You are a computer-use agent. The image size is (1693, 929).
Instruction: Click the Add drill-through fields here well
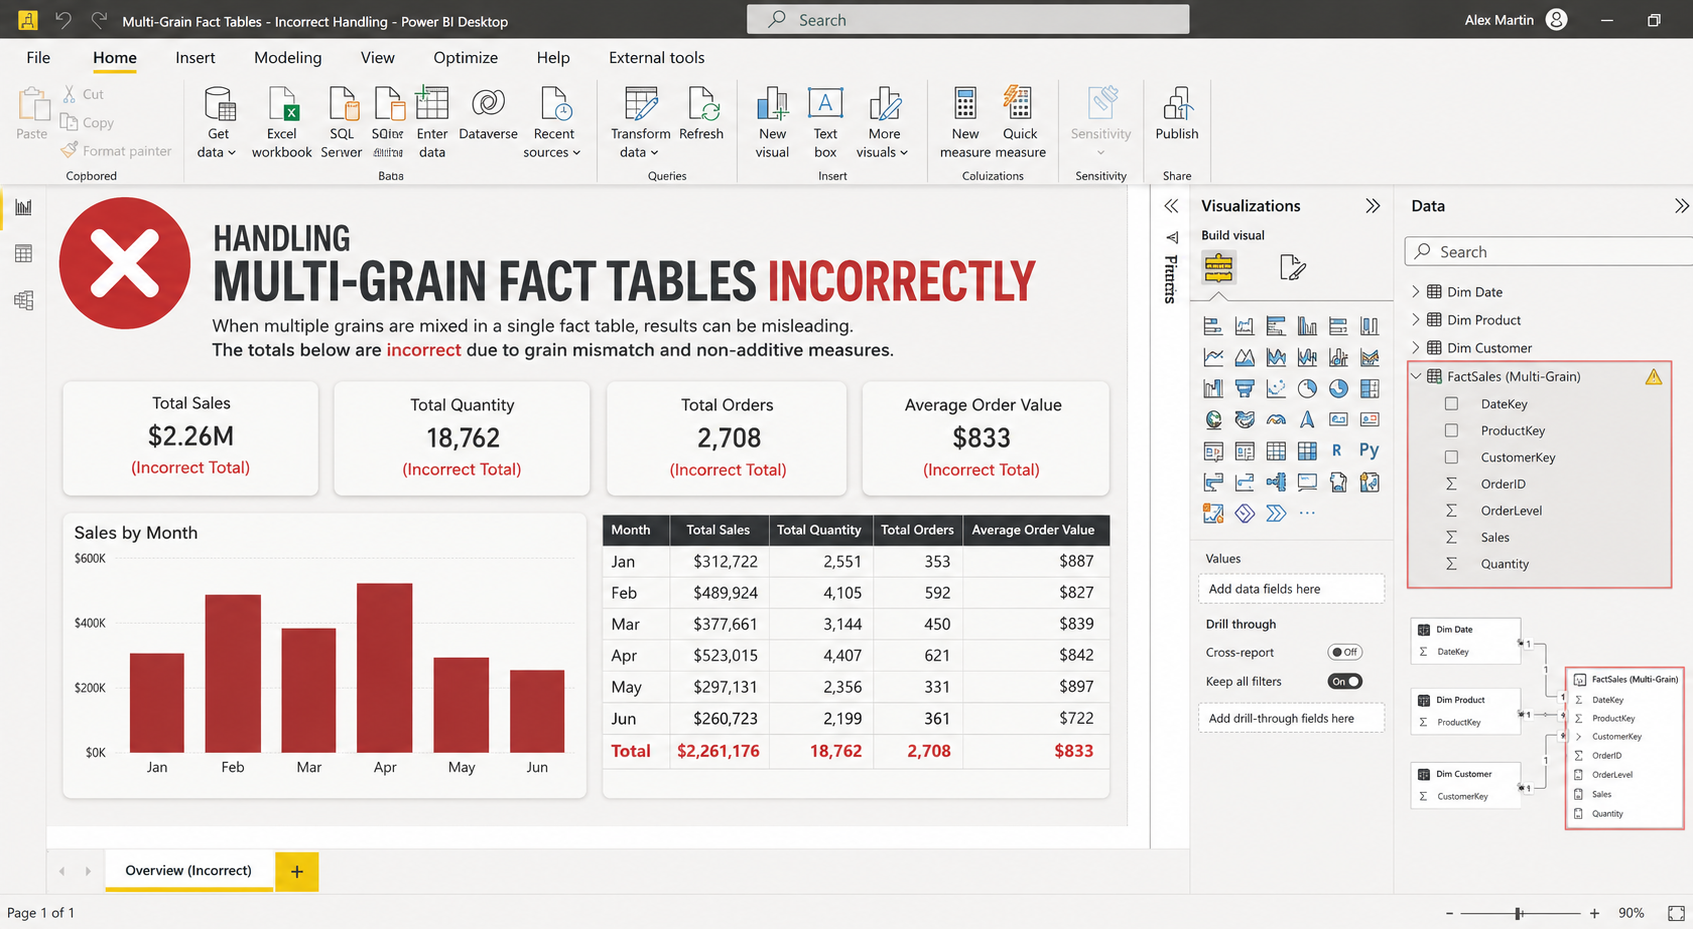click(x=1291, y=718)
